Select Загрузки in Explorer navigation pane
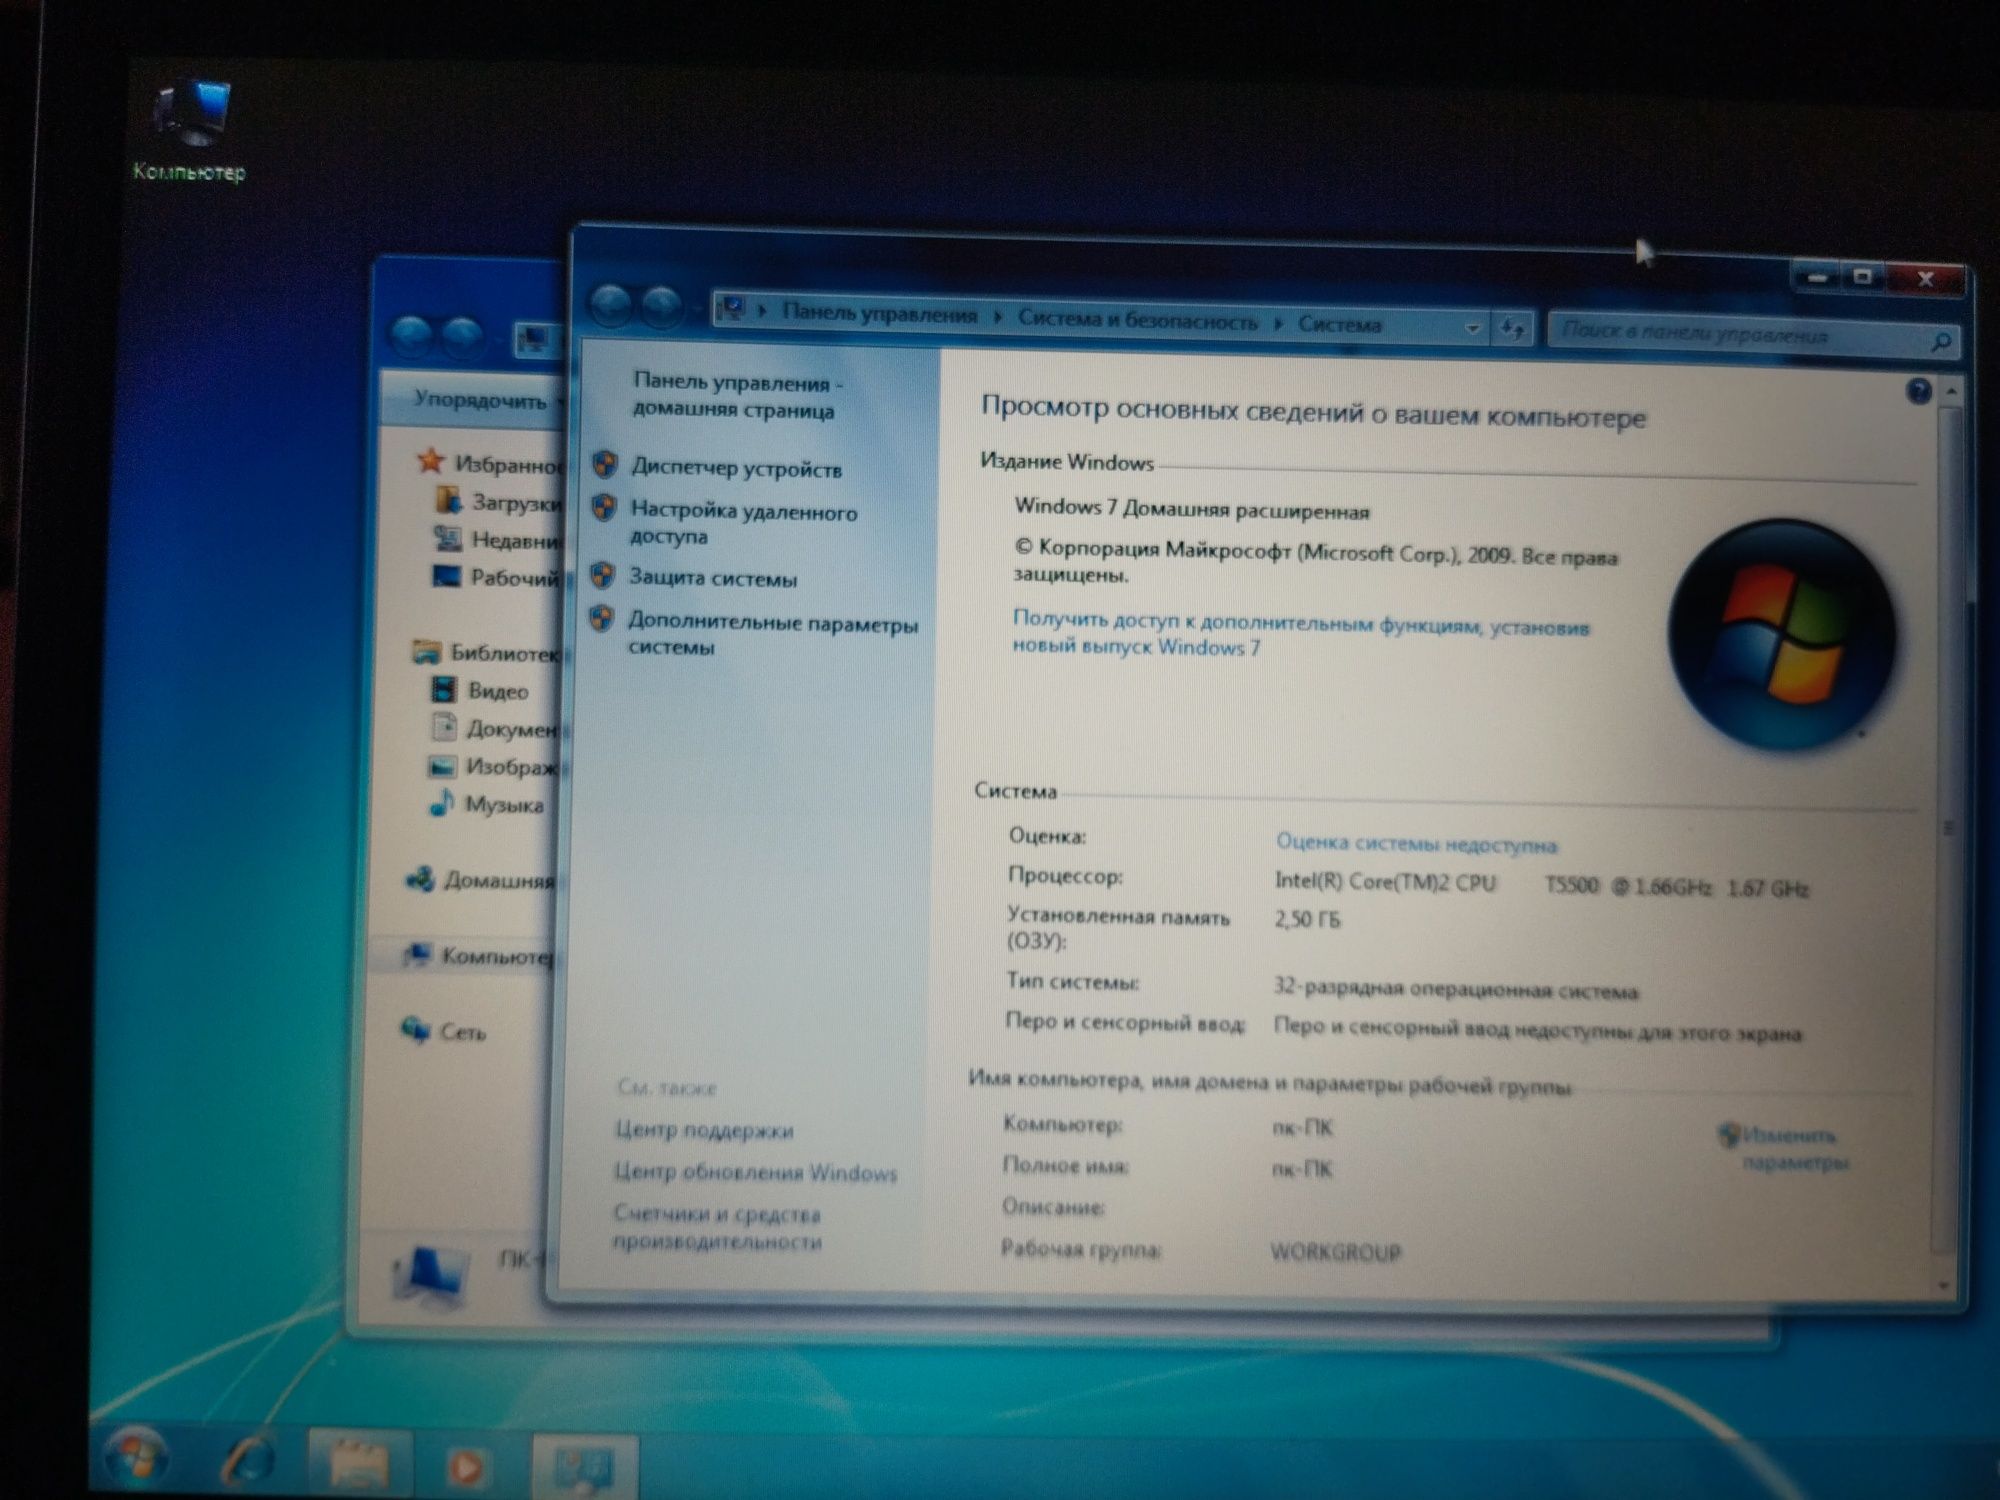The width and height of the screenshot is (2000, 1500). coord(516,503)
